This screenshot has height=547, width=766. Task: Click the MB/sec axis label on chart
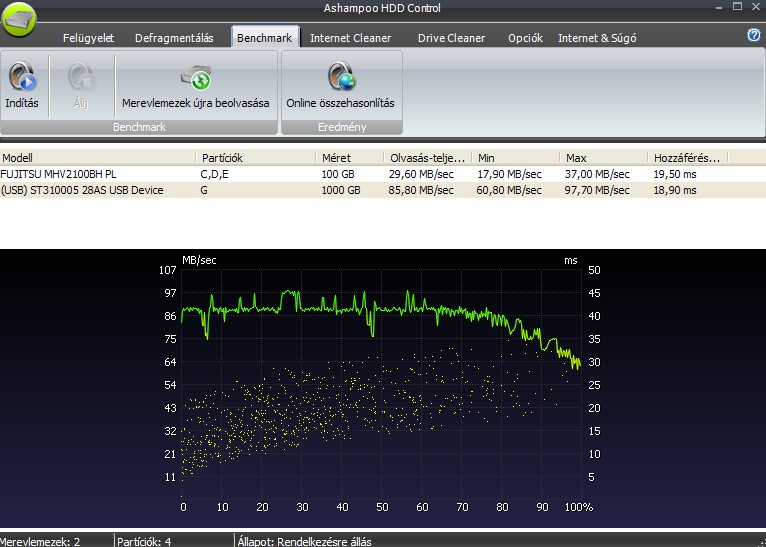199,260
